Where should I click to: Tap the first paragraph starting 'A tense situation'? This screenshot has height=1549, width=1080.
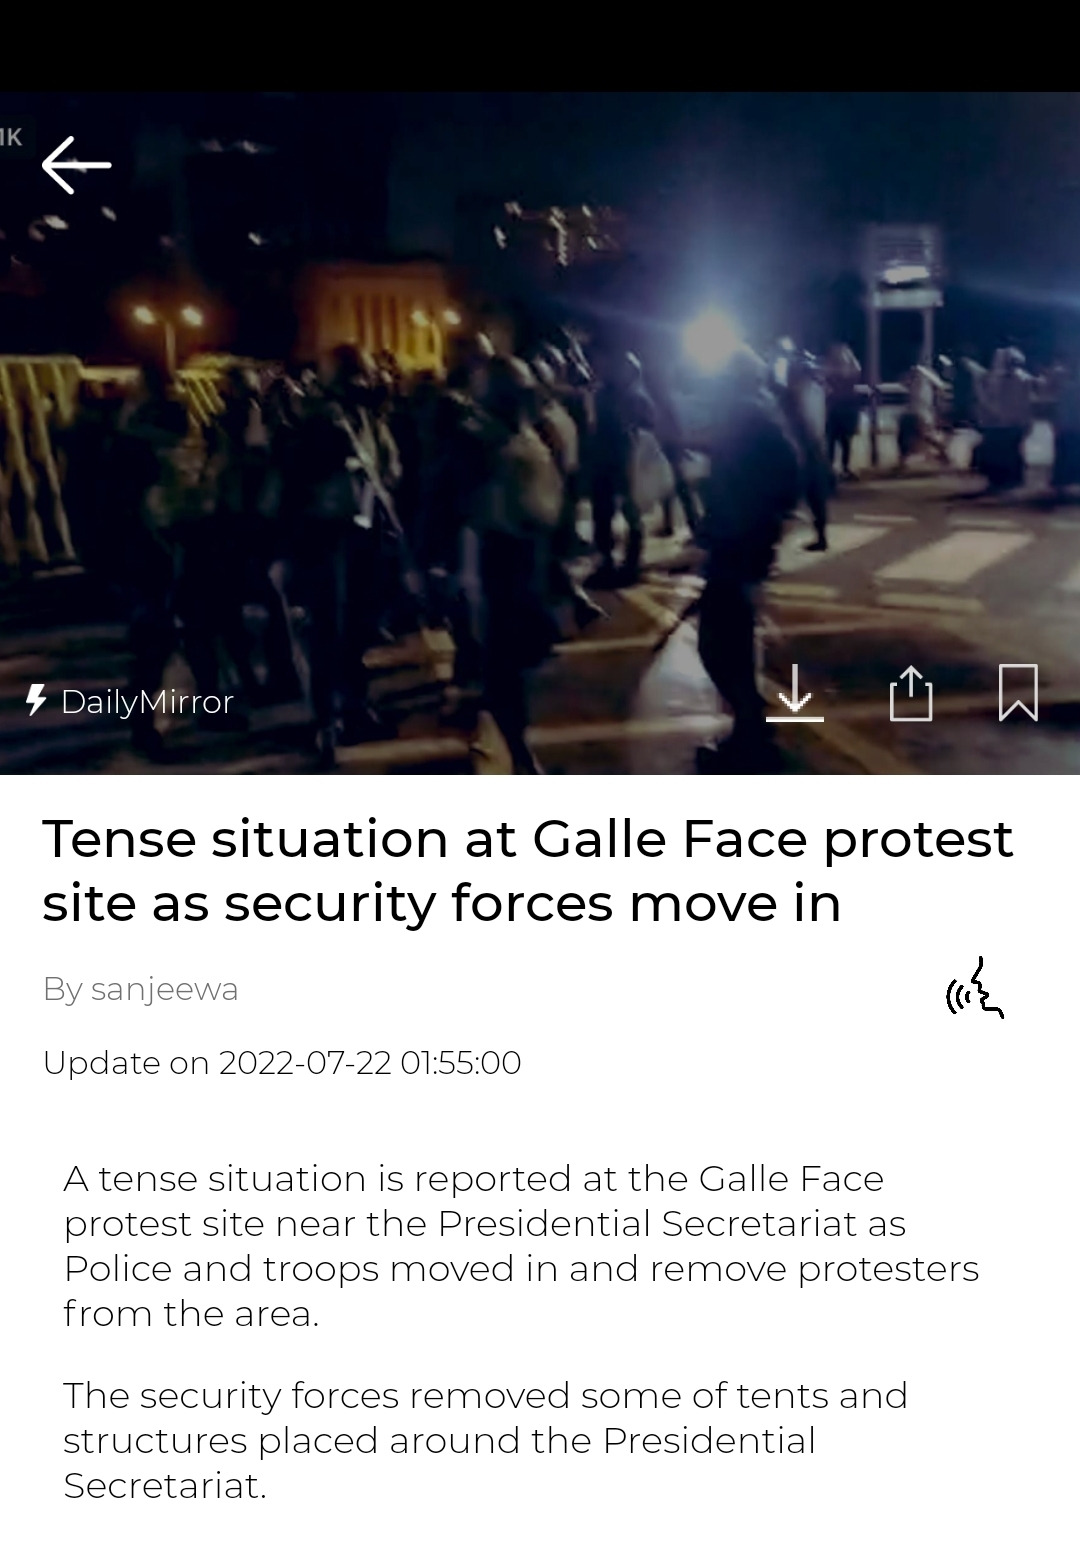[x=521, y=1245]
